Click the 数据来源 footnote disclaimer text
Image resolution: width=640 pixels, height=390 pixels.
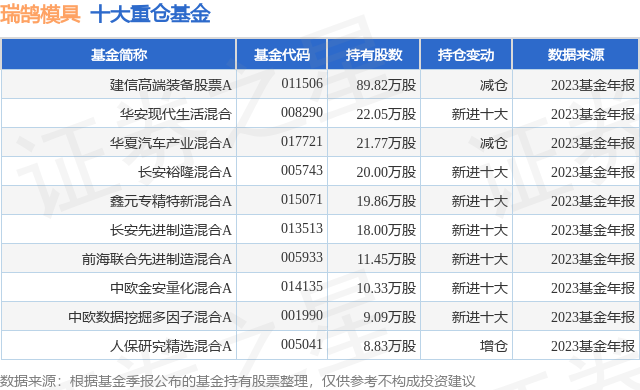pyautogui.click(x=238, y=381)
